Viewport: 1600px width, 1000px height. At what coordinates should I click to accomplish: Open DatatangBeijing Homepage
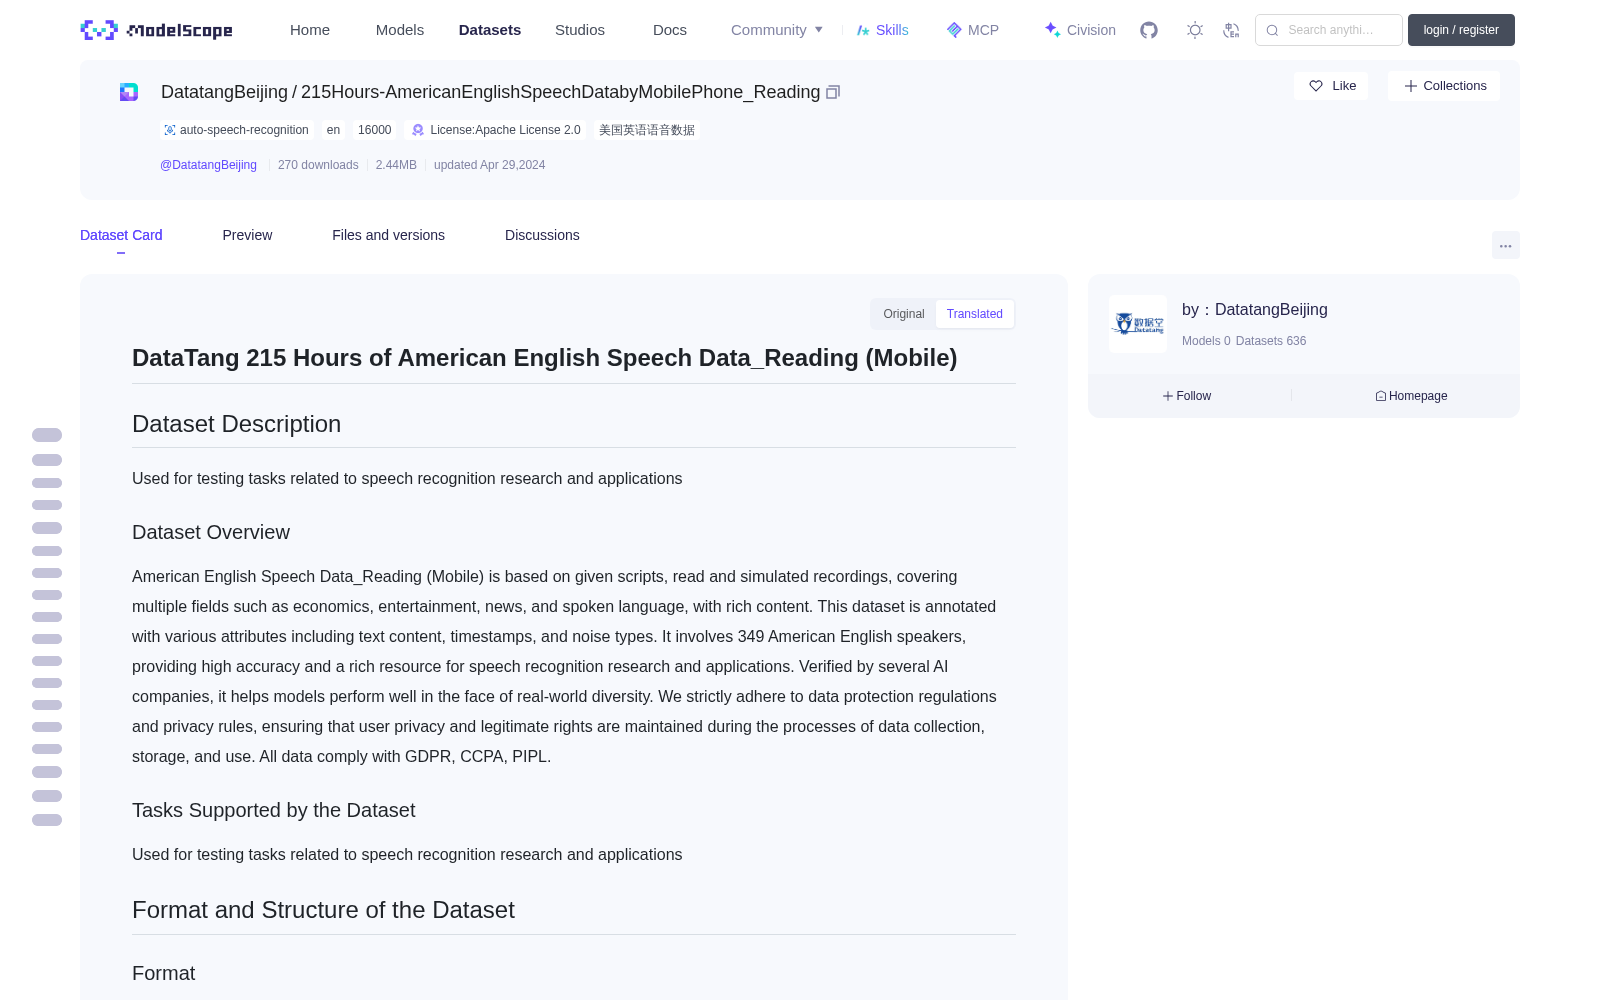[x=1411, y=396]
